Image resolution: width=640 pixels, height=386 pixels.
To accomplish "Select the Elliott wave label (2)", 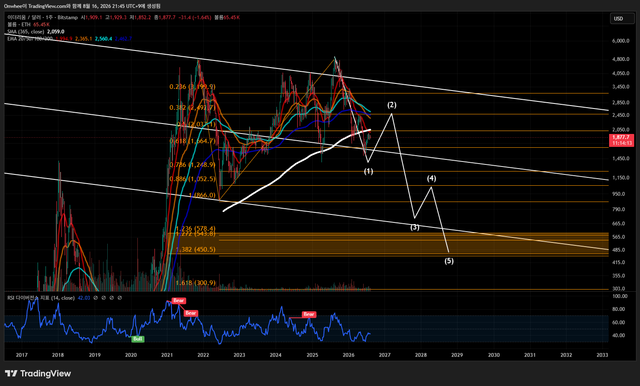I will (391, 105).
